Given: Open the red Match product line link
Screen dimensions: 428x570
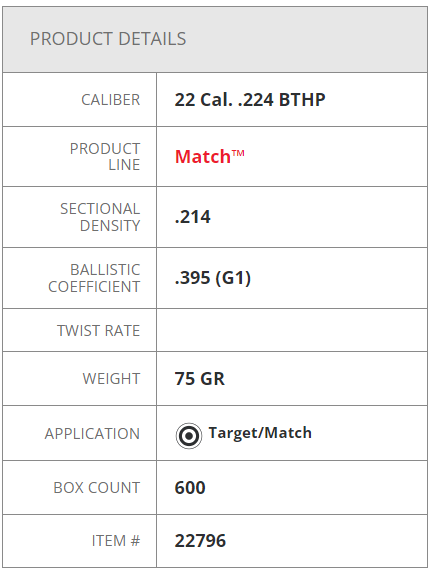Looking at the screenshot, I should coord(209,157).
